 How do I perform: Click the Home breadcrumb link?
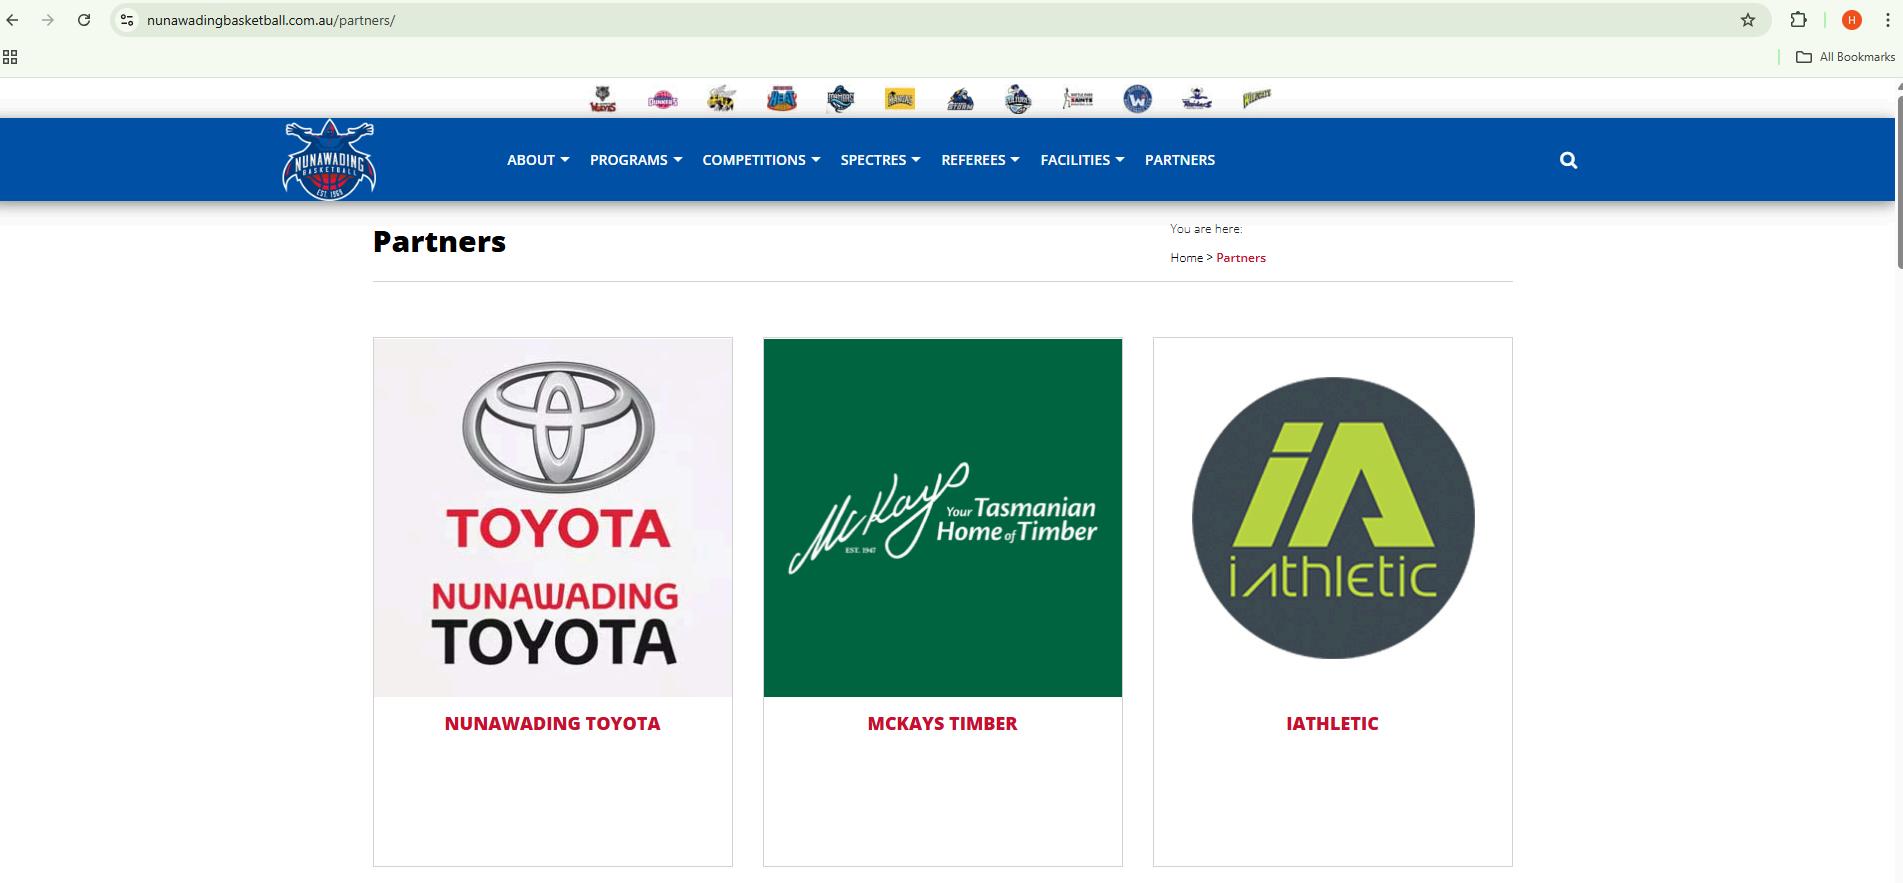click(1187, 258)
